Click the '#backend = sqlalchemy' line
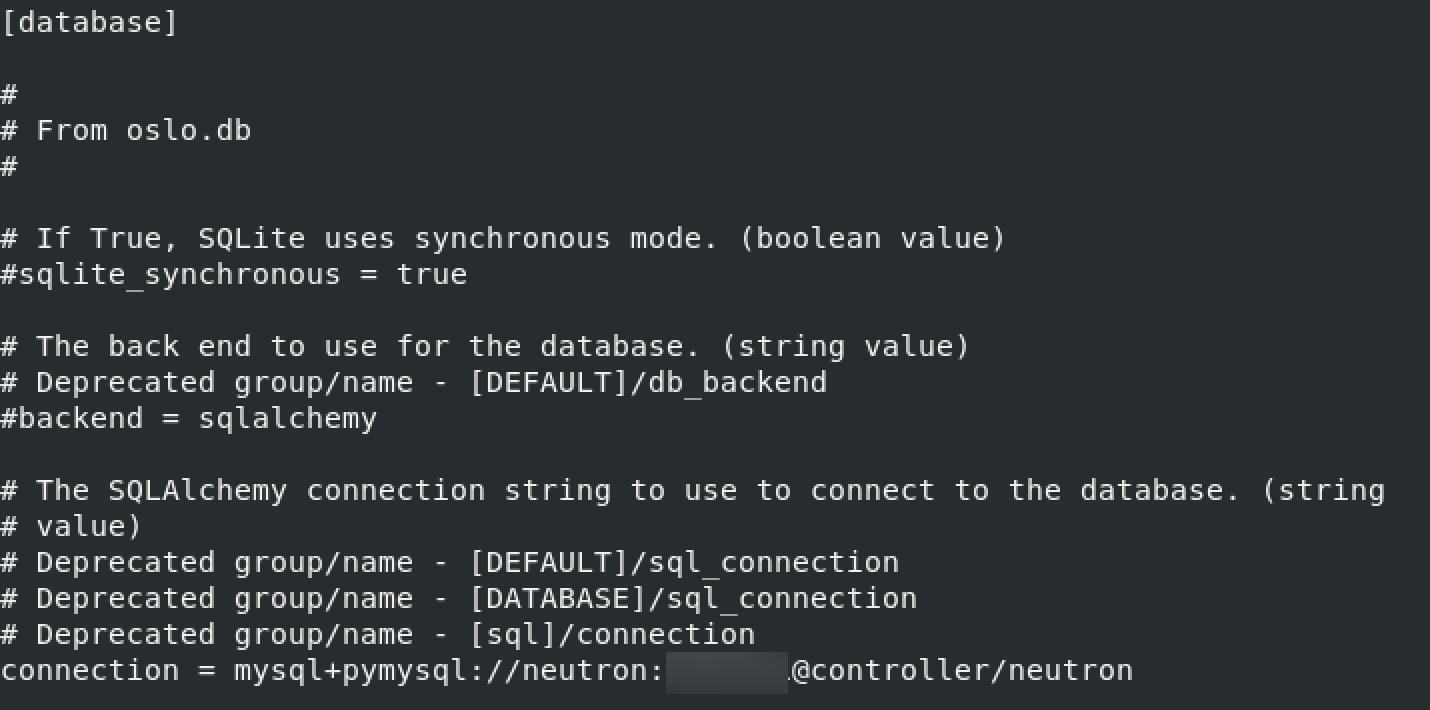This screenshot has width=1430, height=710. (x=189, y=418)
